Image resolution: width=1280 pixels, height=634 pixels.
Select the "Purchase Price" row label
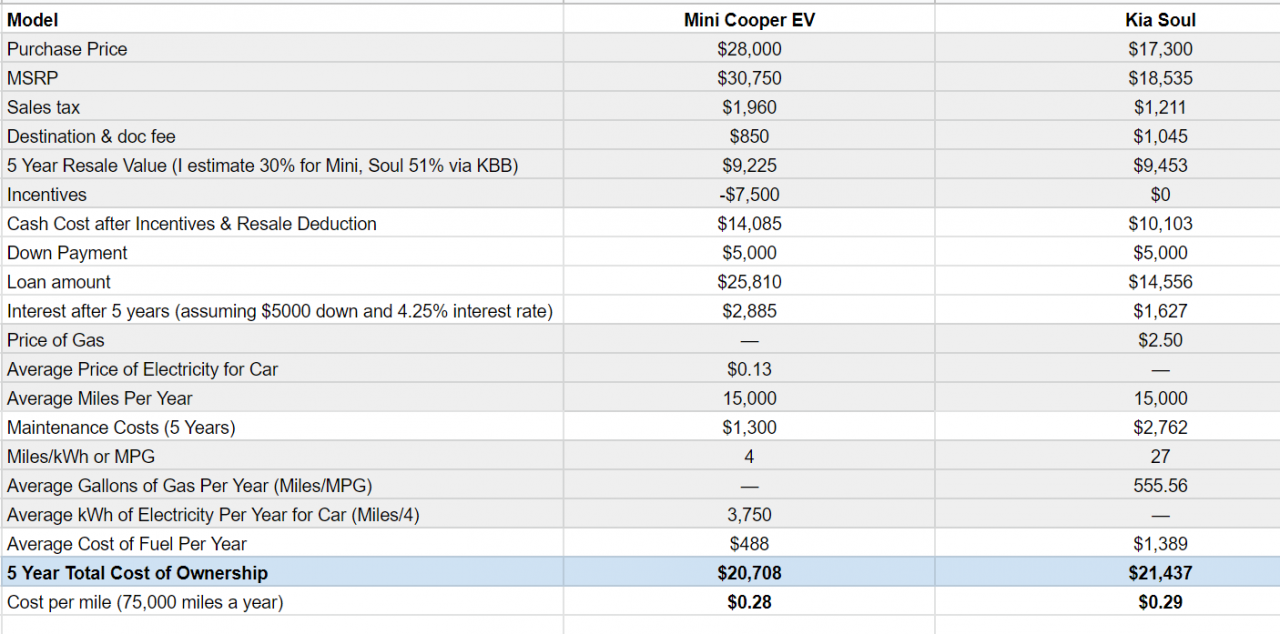click(x=67, y=49)
